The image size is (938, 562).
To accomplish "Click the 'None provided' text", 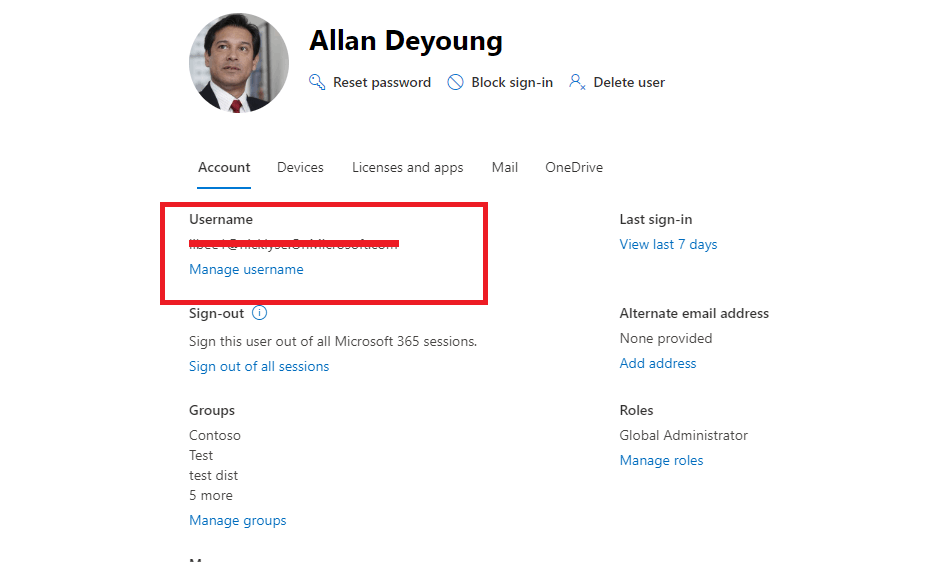I will point(666,338).
